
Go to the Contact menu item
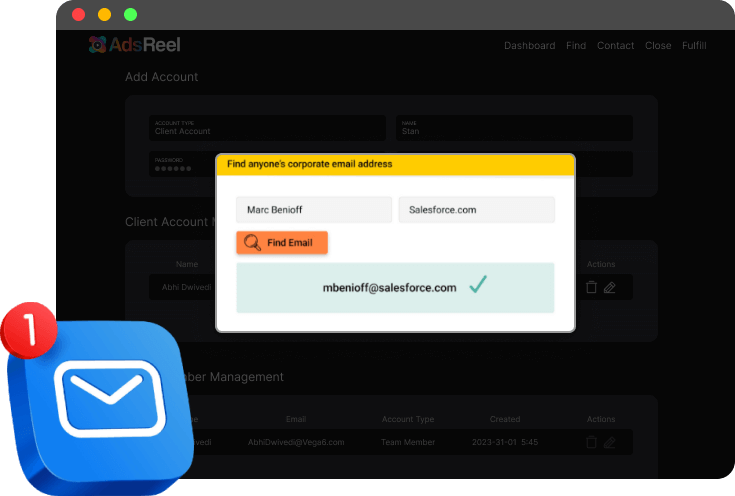click(615, 46)
